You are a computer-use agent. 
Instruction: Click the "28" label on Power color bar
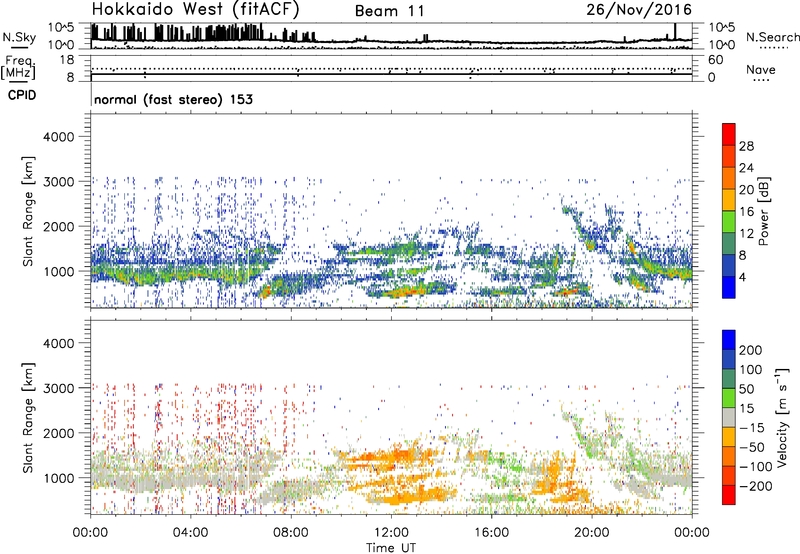pos(746,146)
